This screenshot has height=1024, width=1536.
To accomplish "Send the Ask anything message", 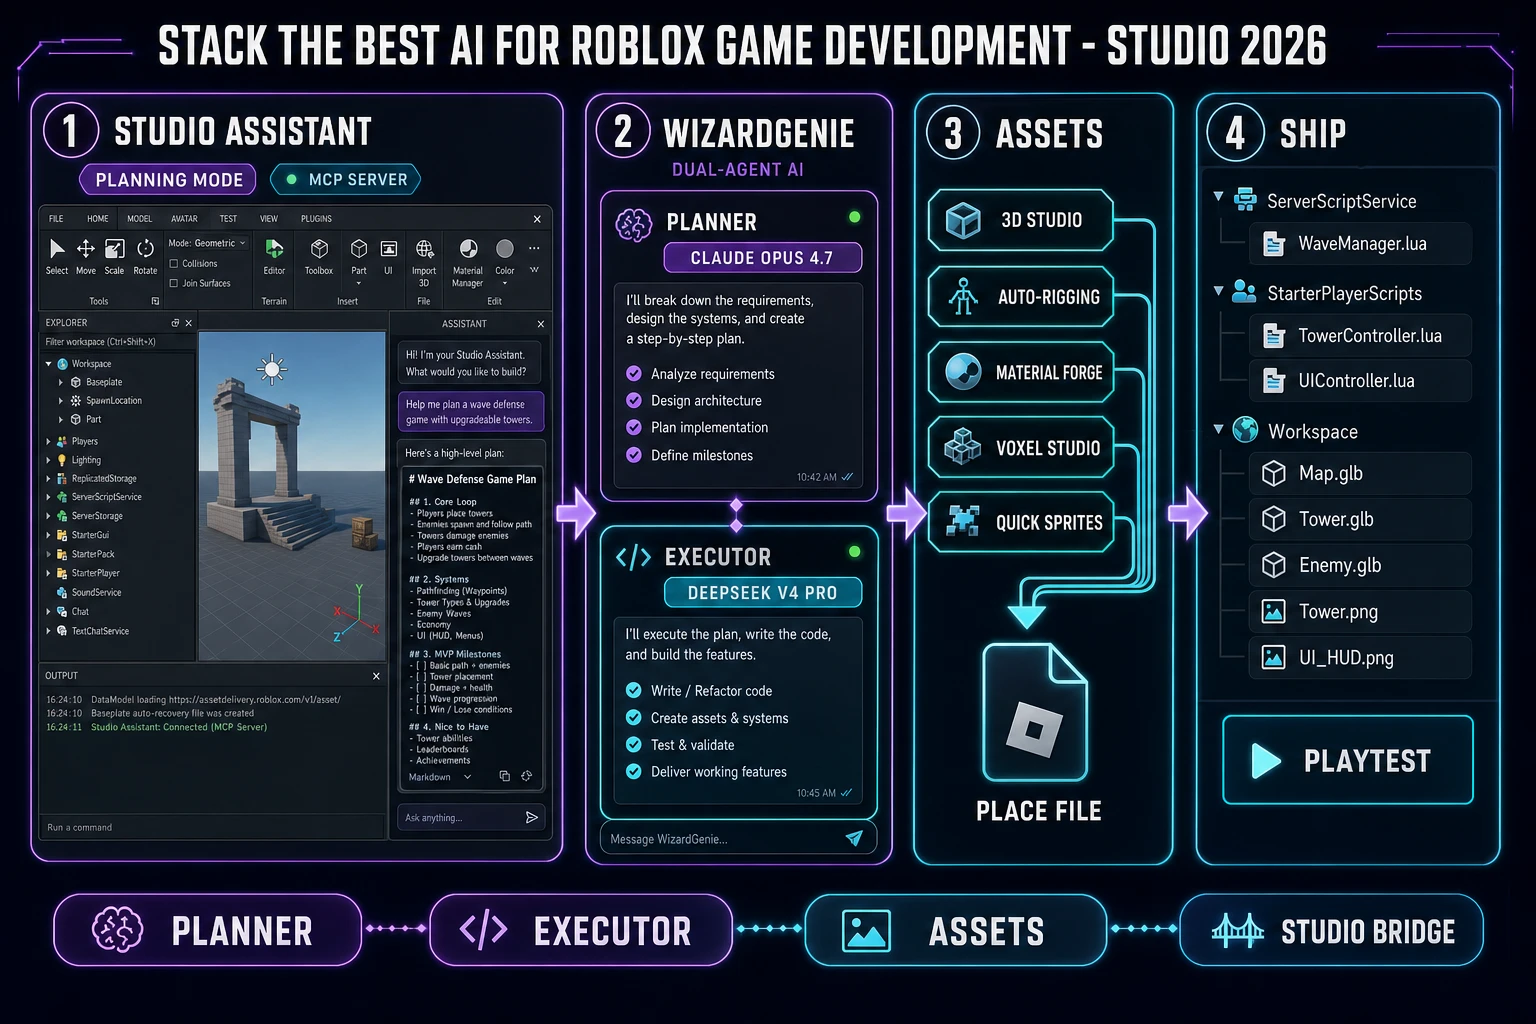I will [x=531, y=817].
